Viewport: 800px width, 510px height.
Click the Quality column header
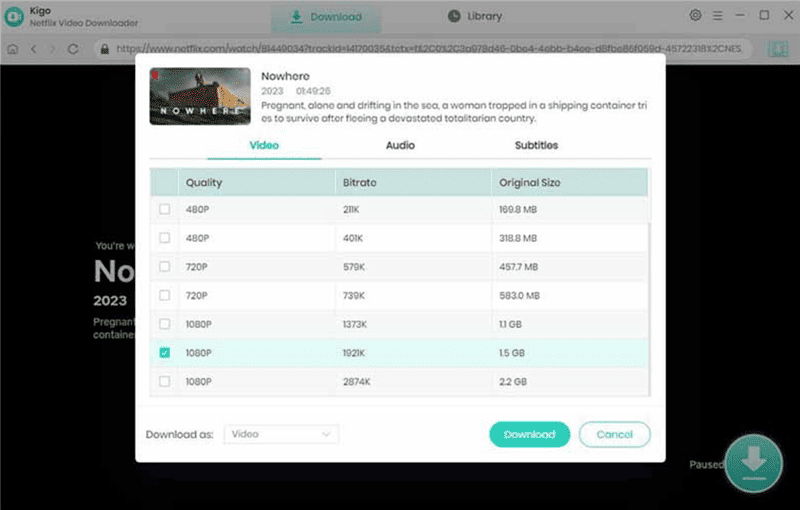pyautogui.click(x=257, y=183)
